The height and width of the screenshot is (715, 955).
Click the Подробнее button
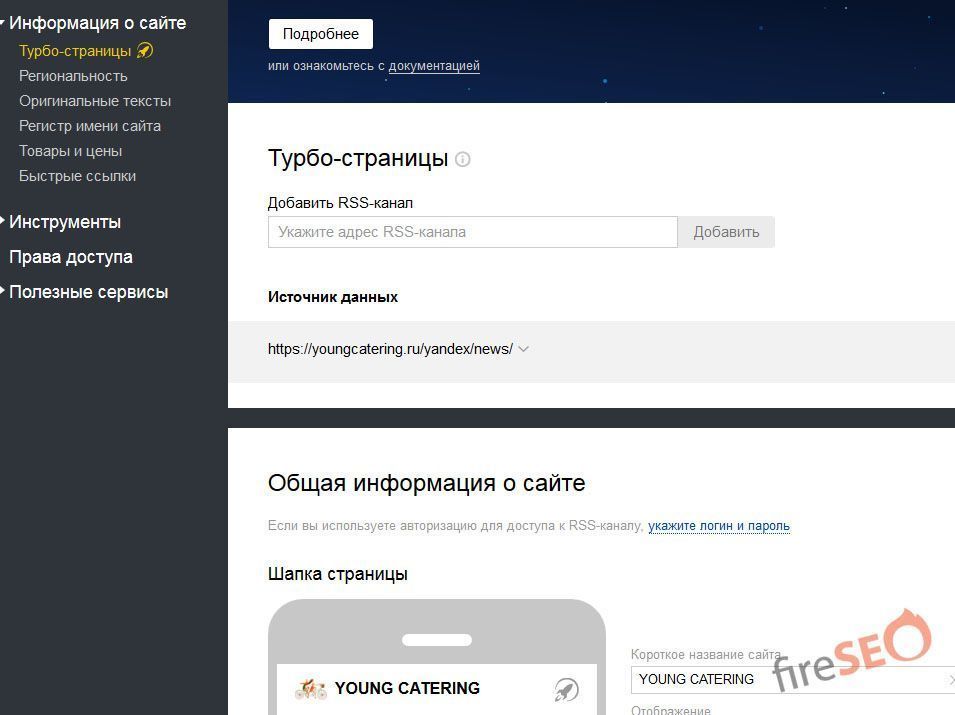[x=320, y=33]
